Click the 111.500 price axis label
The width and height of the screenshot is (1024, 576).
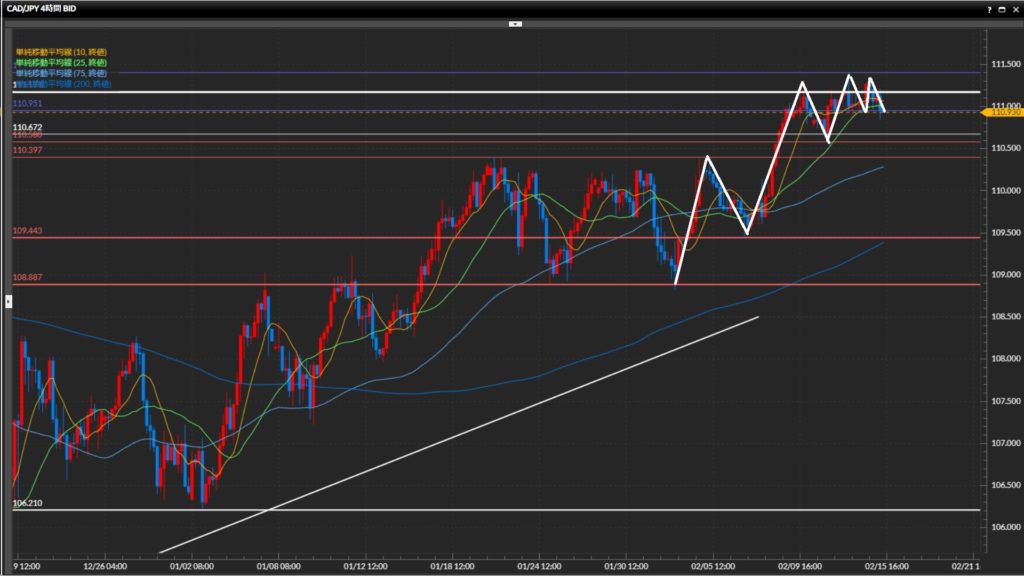tap(1004, 64)
